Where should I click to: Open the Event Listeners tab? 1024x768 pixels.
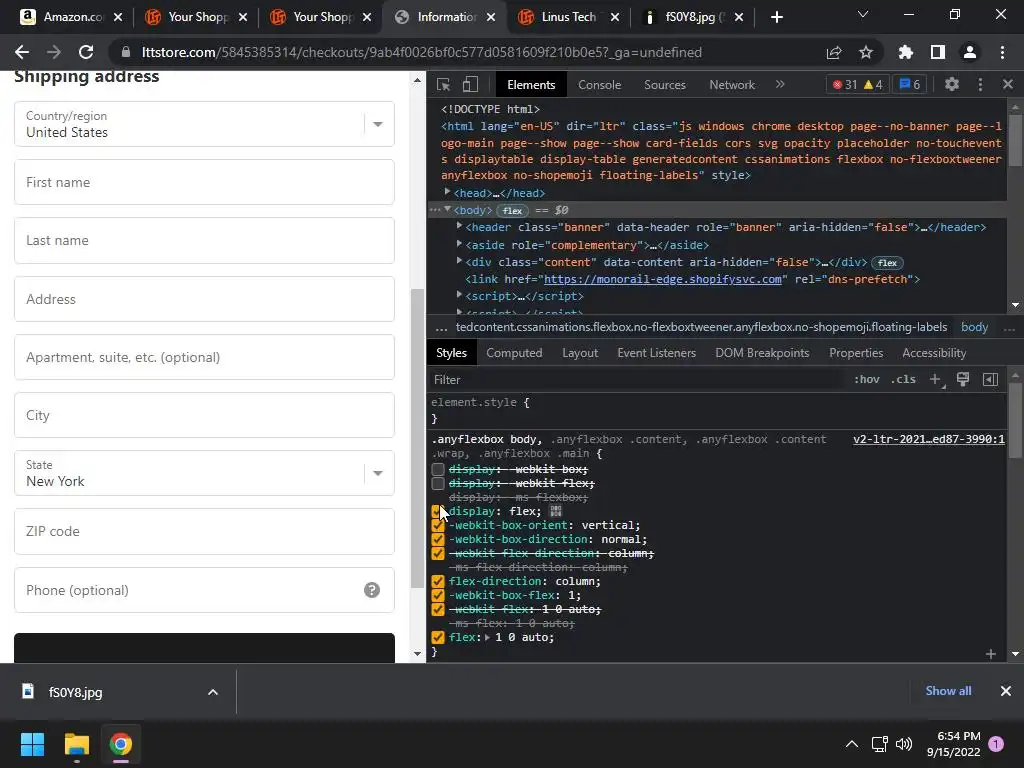click(656, 353)
